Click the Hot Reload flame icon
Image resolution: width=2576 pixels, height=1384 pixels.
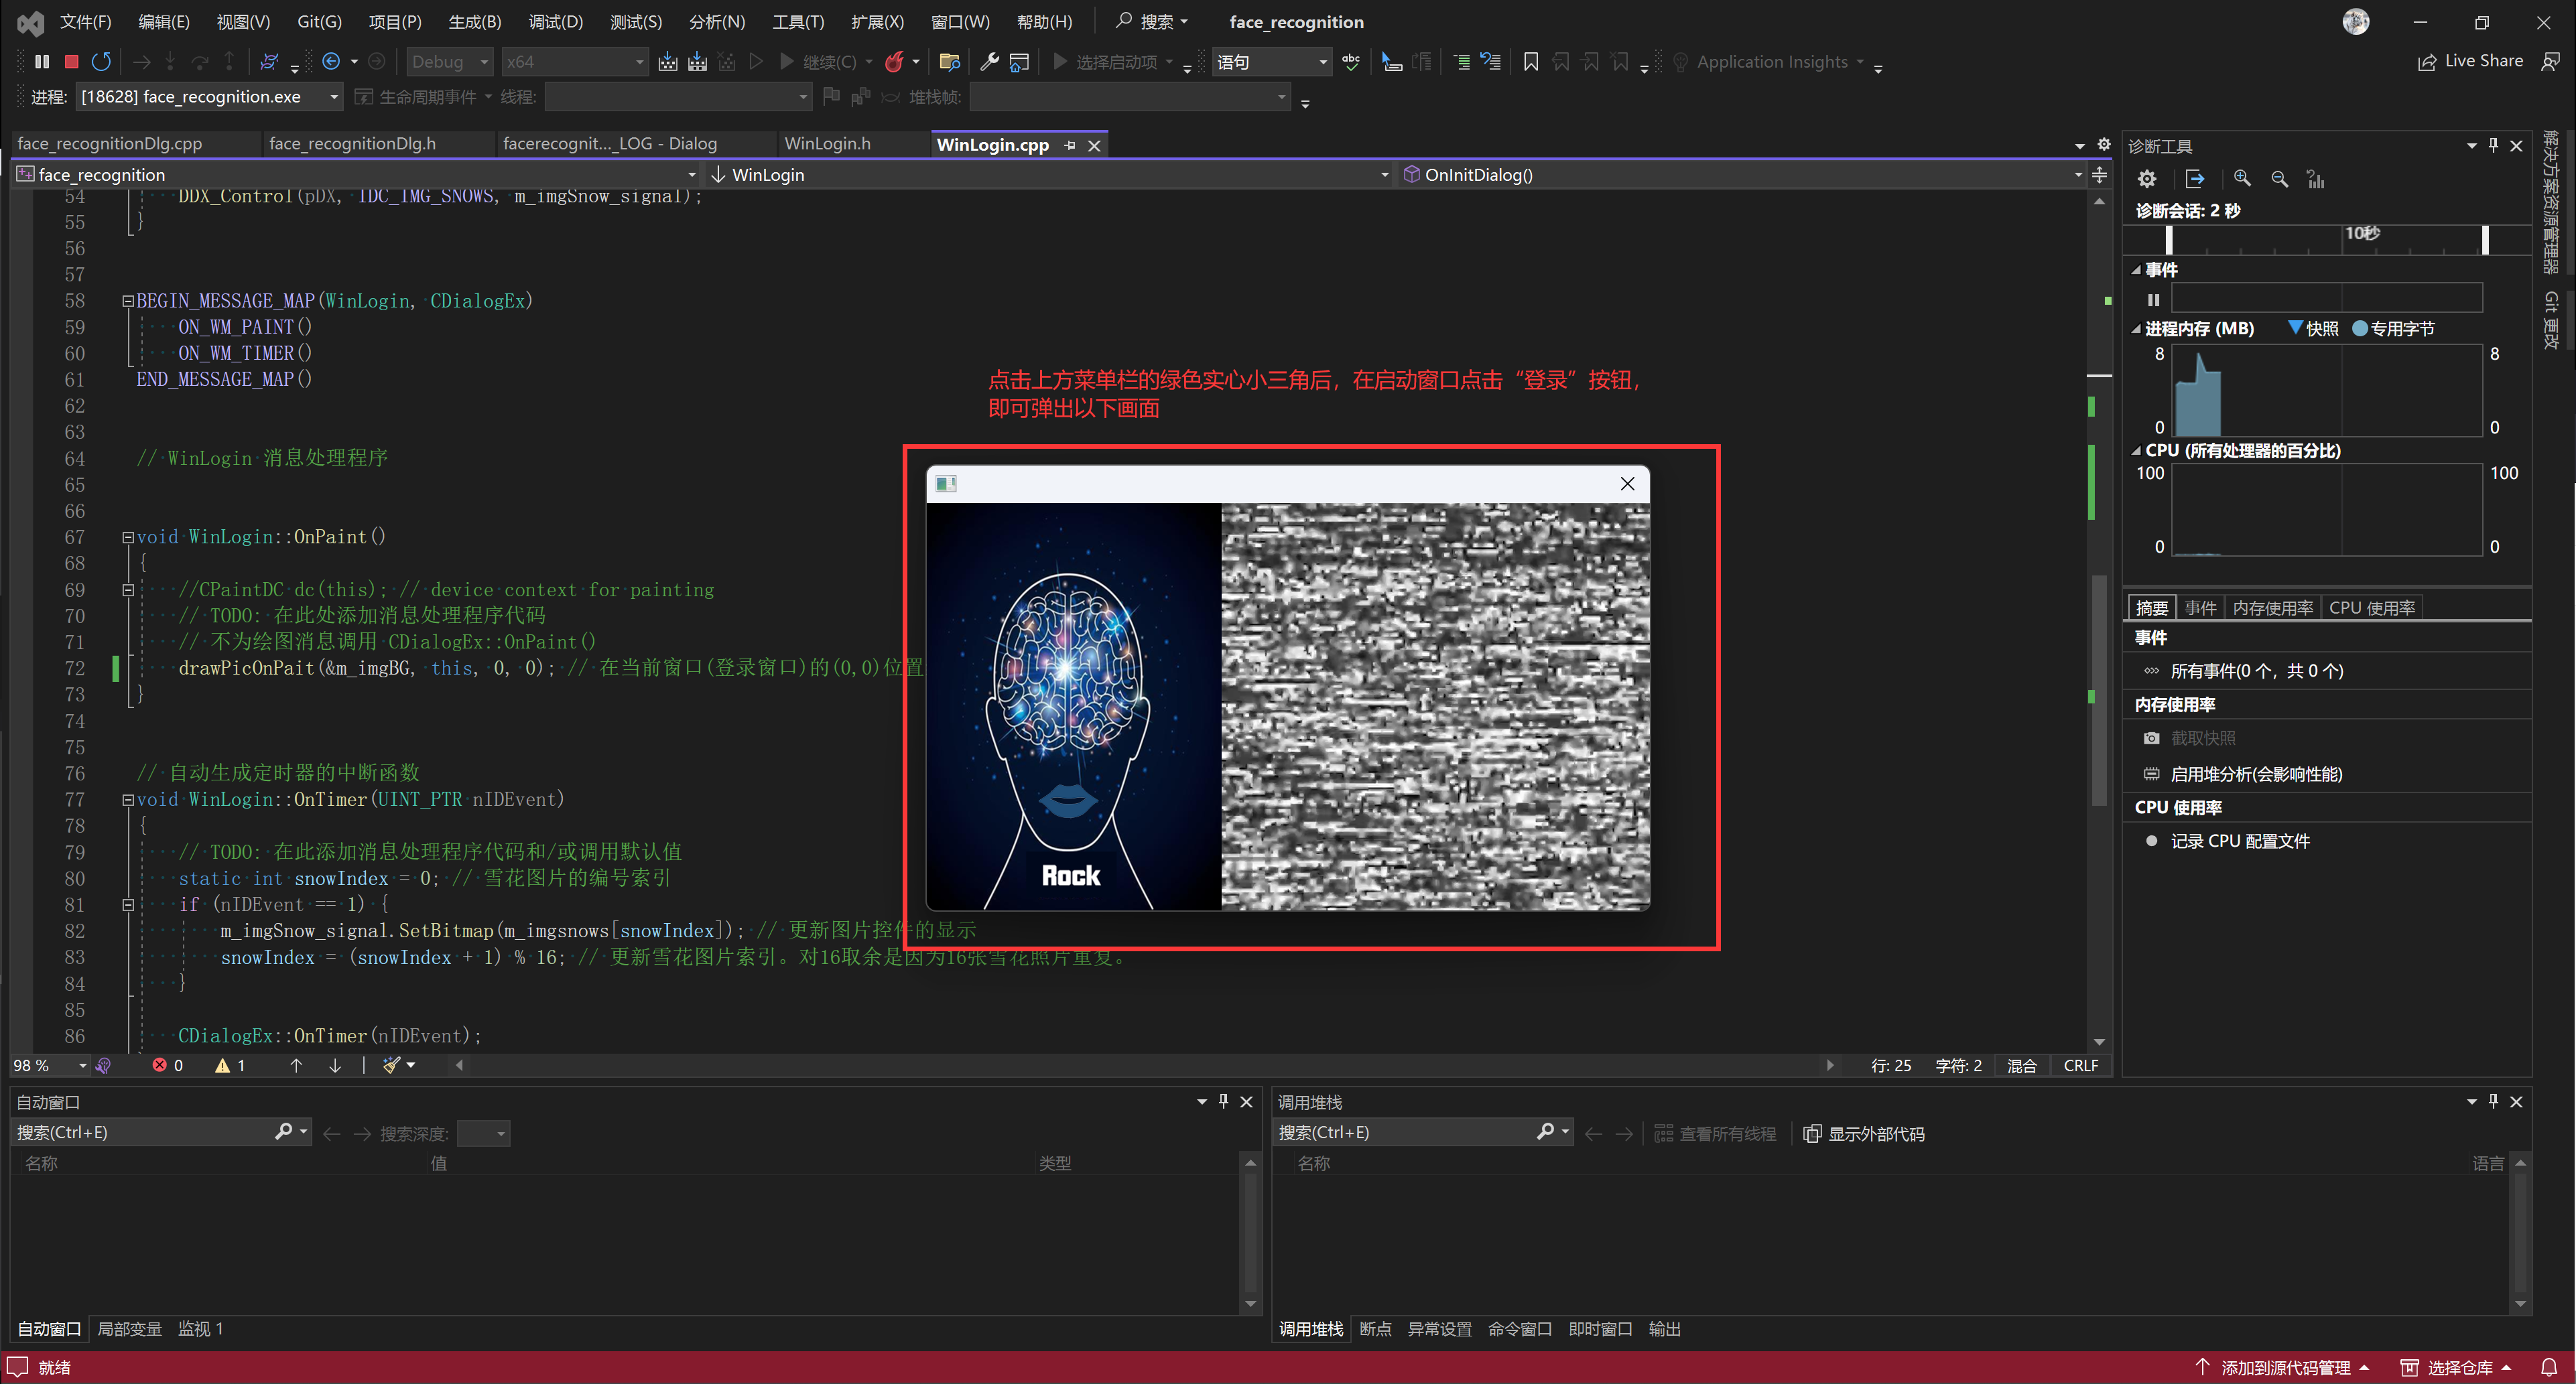point(894,62)
